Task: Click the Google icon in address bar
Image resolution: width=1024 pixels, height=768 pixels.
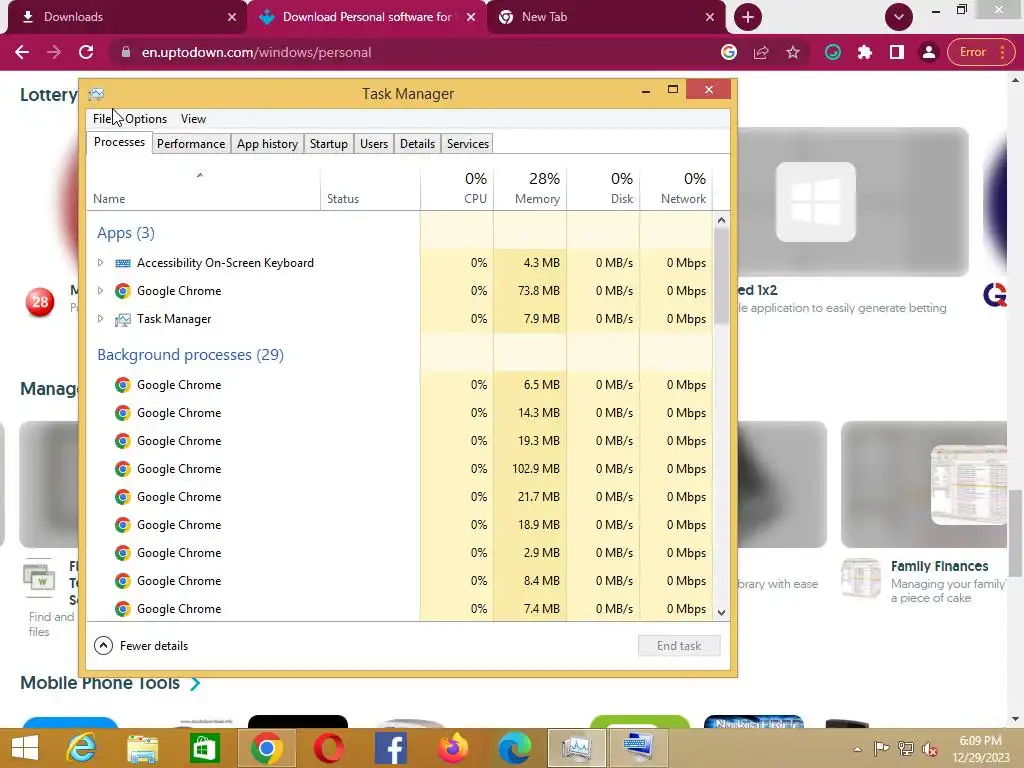Action: tap(729, 52)
